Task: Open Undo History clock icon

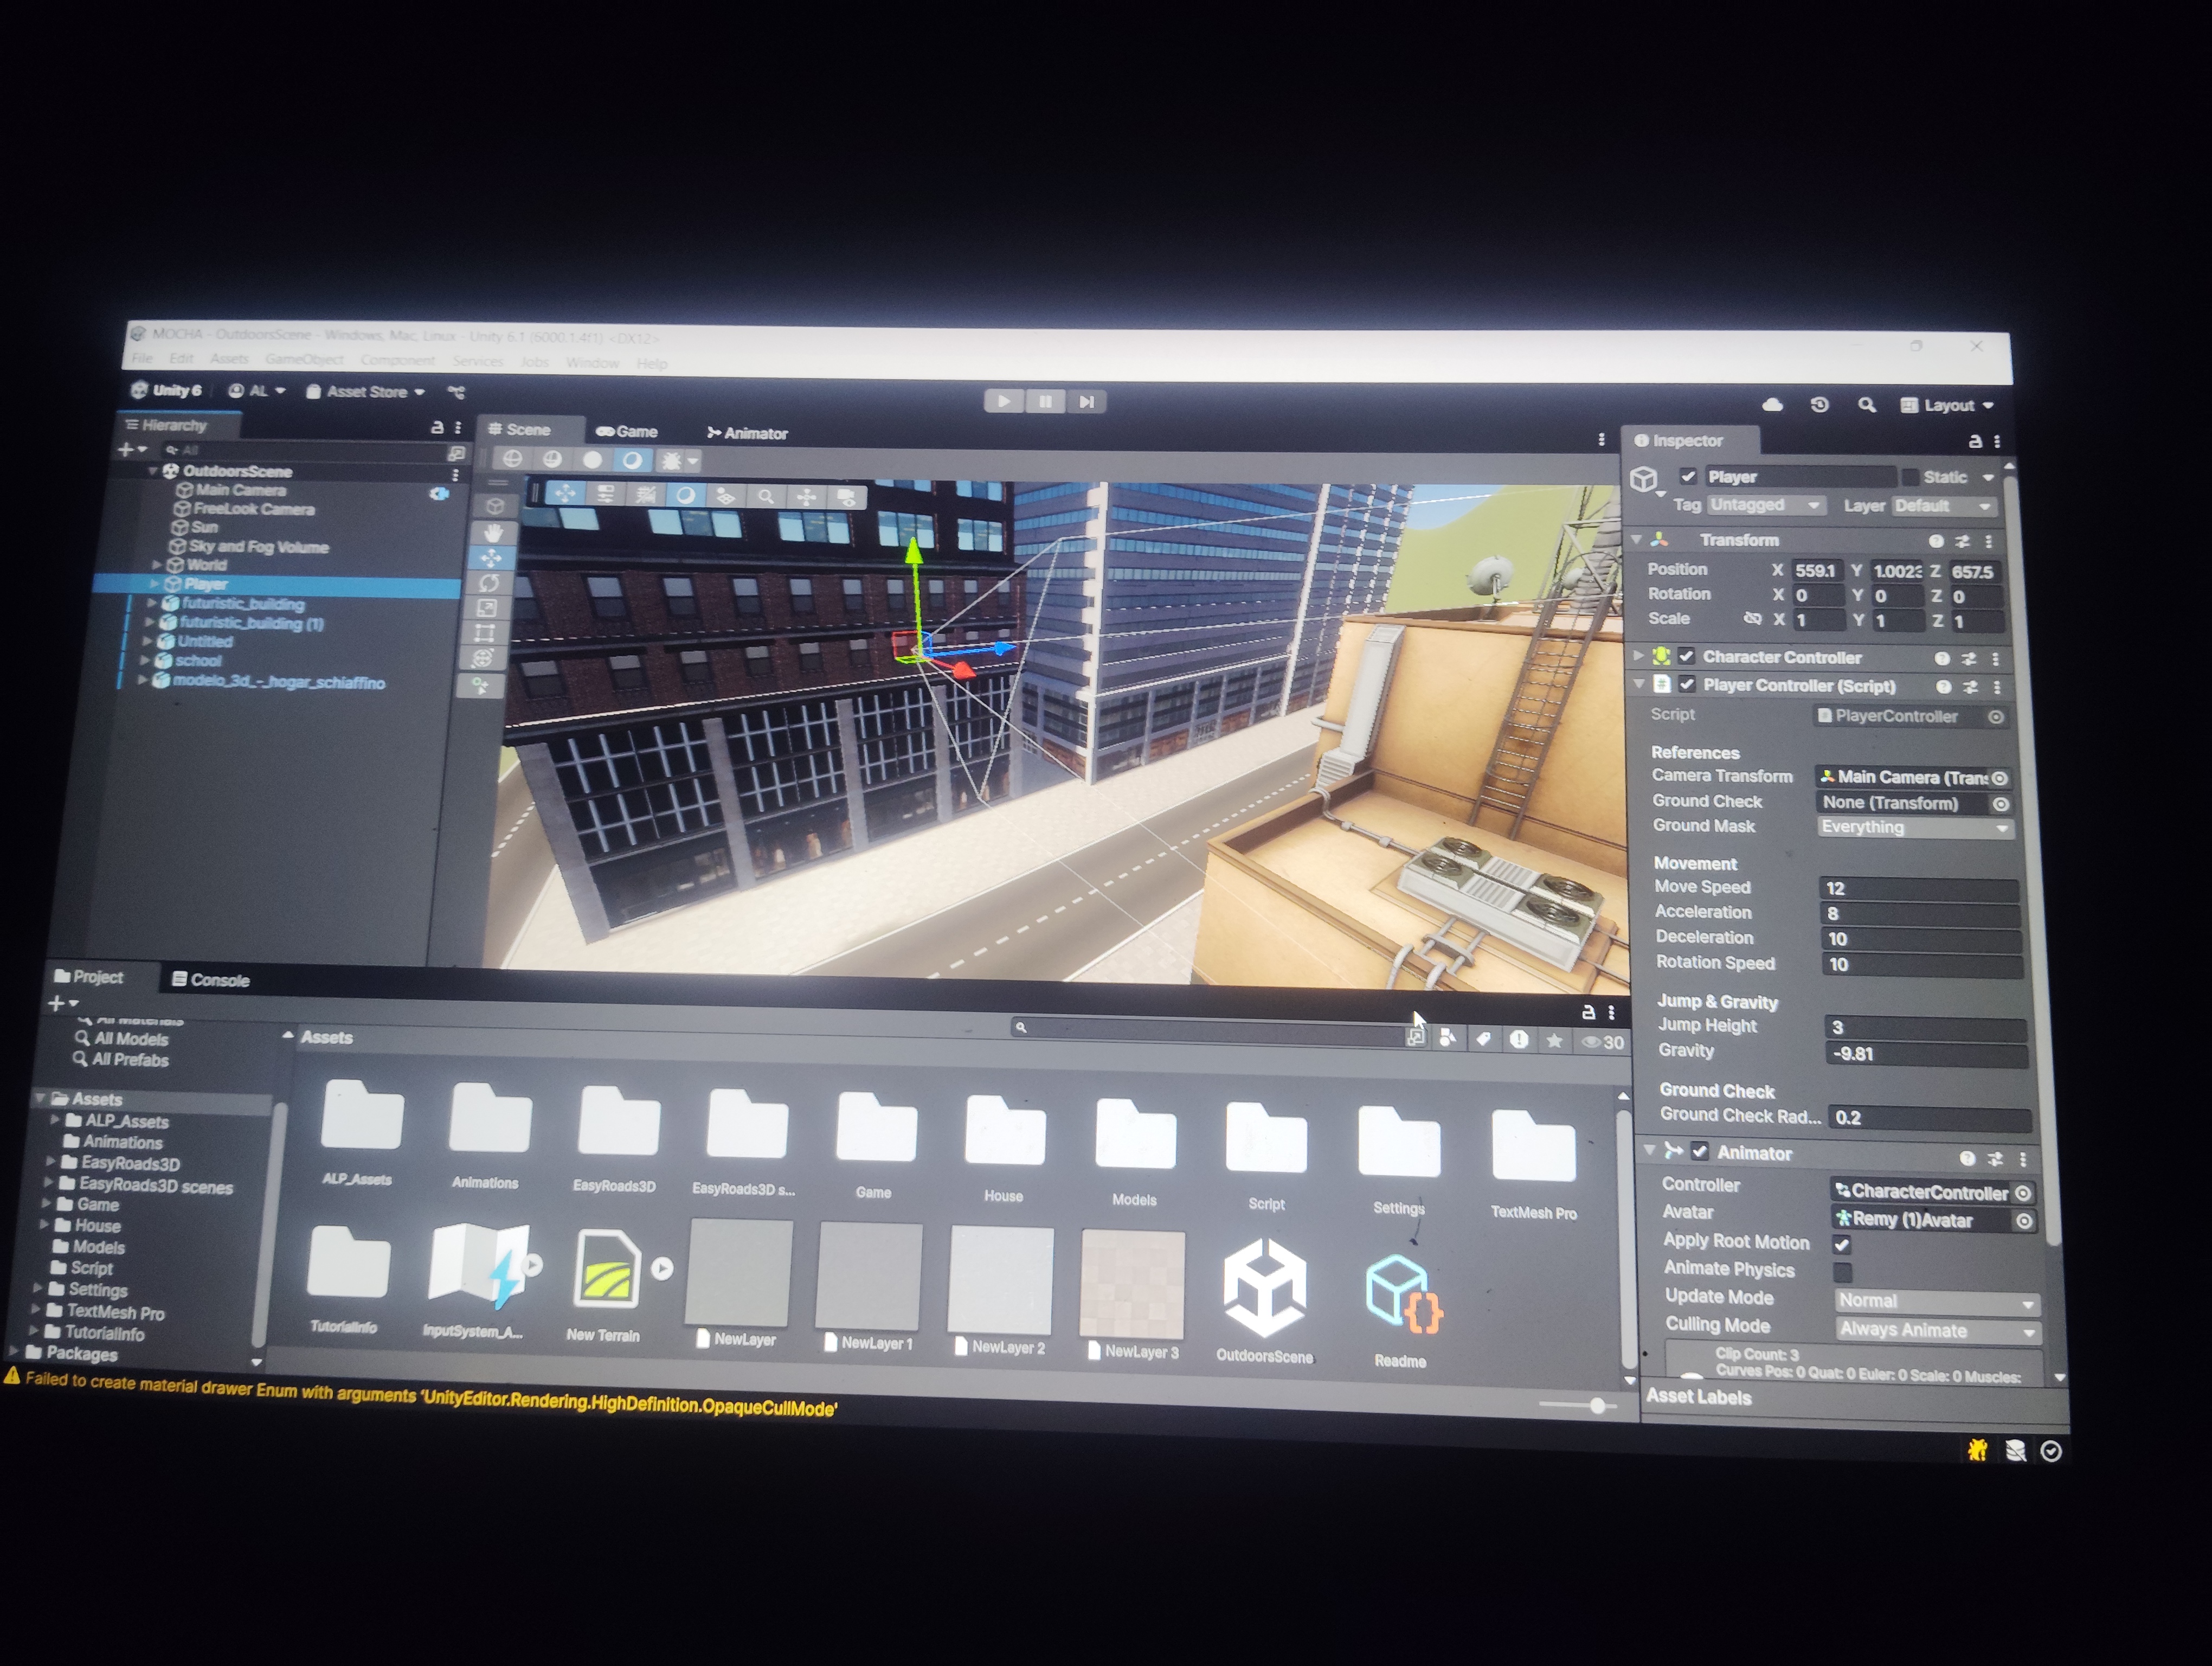Action: (1819, 405)
